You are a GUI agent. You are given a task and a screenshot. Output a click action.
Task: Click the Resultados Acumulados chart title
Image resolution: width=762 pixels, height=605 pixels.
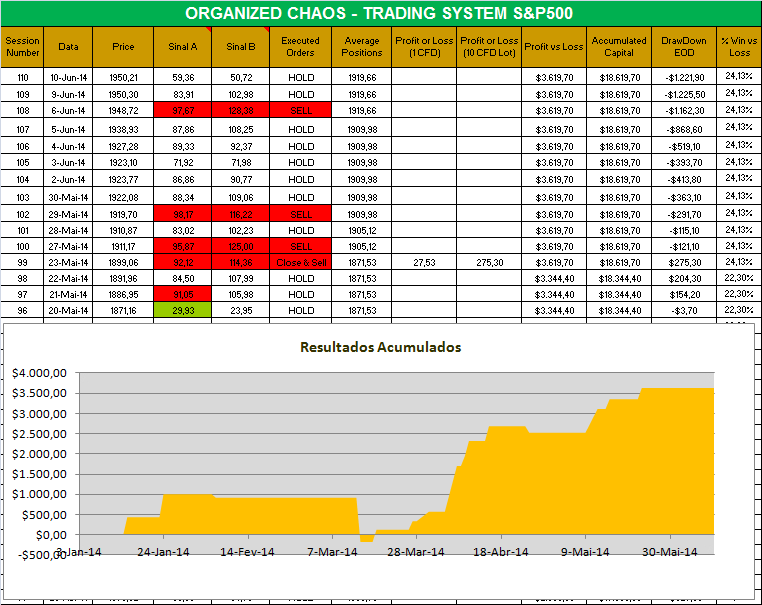pyautogui.click(x=381, y=347)
